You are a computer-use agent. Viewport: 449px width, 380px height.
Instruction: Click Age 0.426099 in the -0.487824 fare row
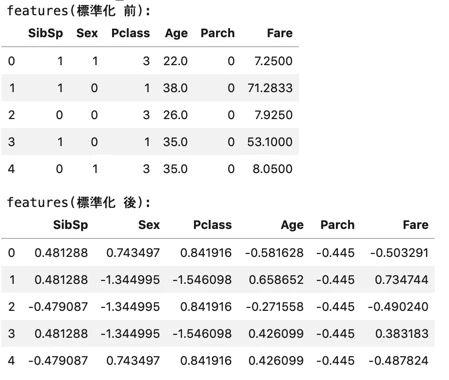[276, 361]
